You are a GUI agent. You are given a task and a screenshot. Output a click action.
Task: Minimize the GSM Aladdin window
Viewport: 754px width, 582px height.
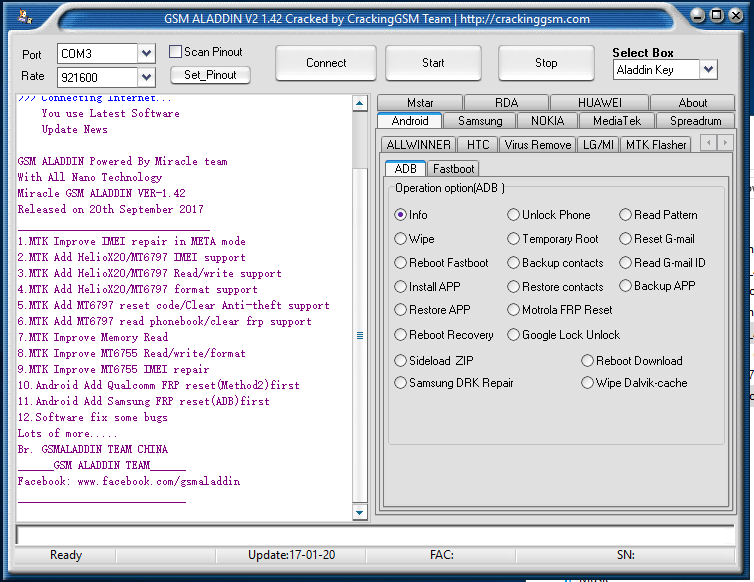point(698,15)
